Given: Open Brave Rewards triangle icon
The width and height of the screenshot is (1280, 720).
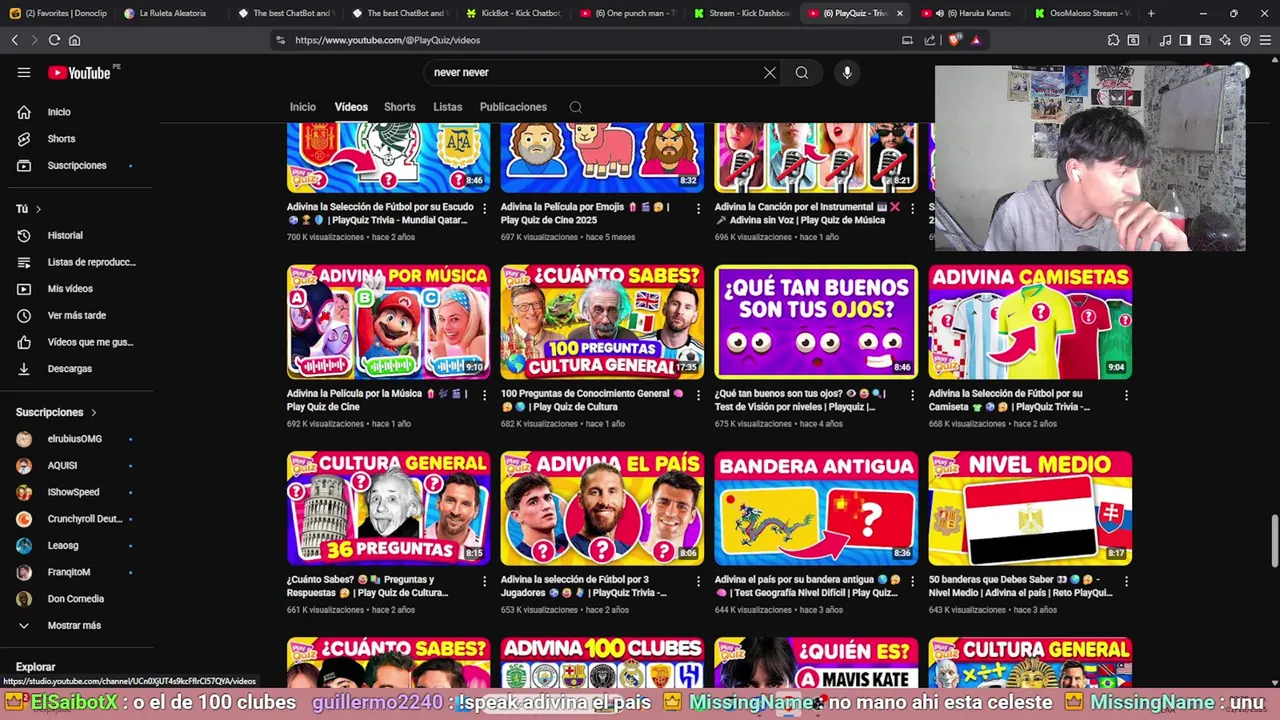Looking at the screenshot, I should (976, 40).
